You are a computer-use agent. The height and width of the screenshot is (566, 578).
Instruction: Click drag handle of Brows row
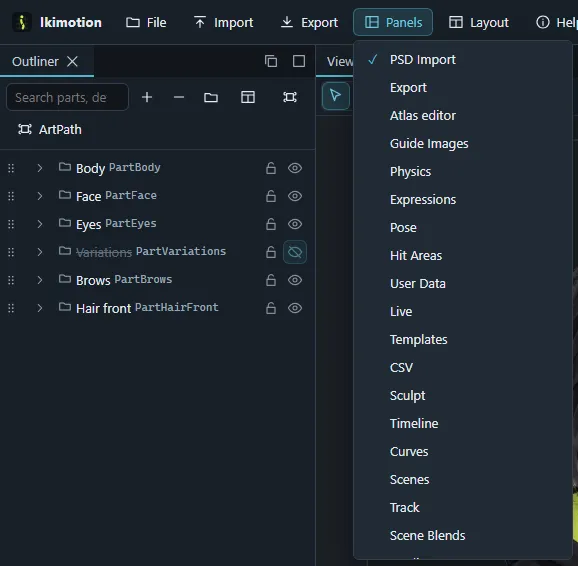pos(11,280)
